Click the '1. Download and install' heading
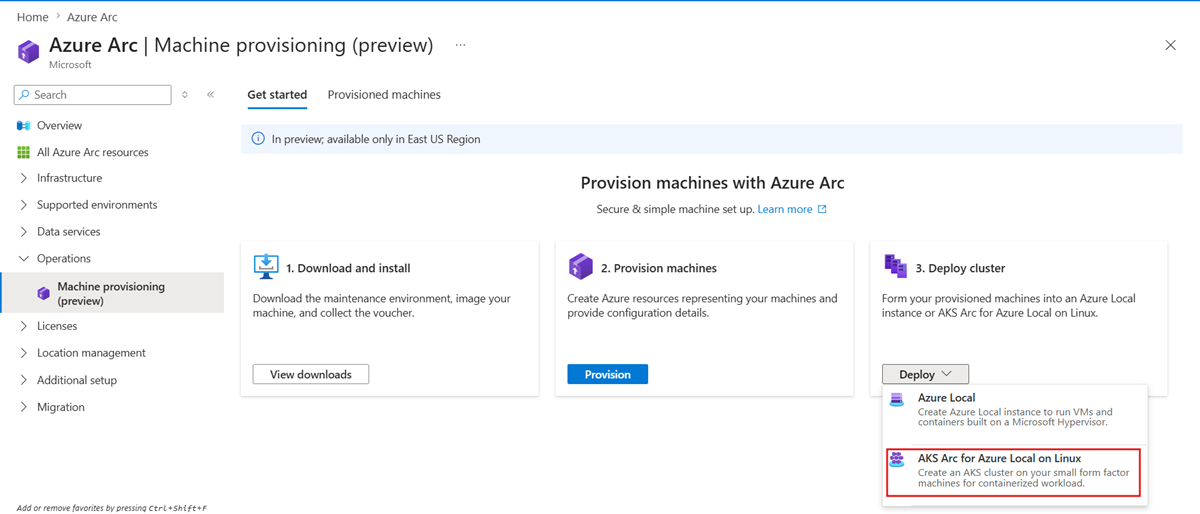This screenshot has height=514, width=1200. point(348,268)
